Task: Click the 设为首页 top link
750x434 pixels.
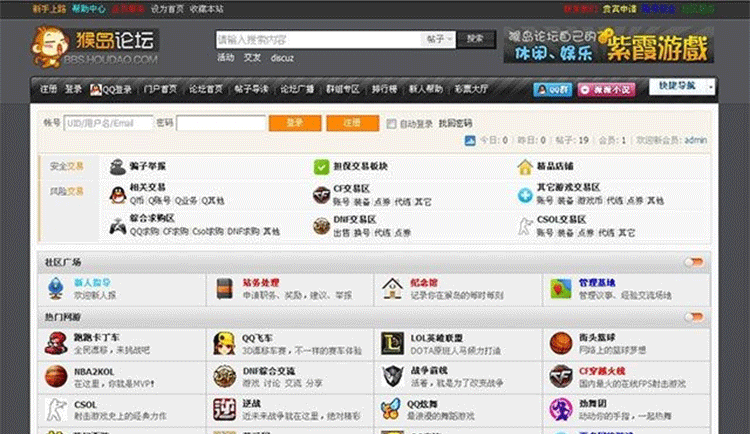Action: pos(167,9)
